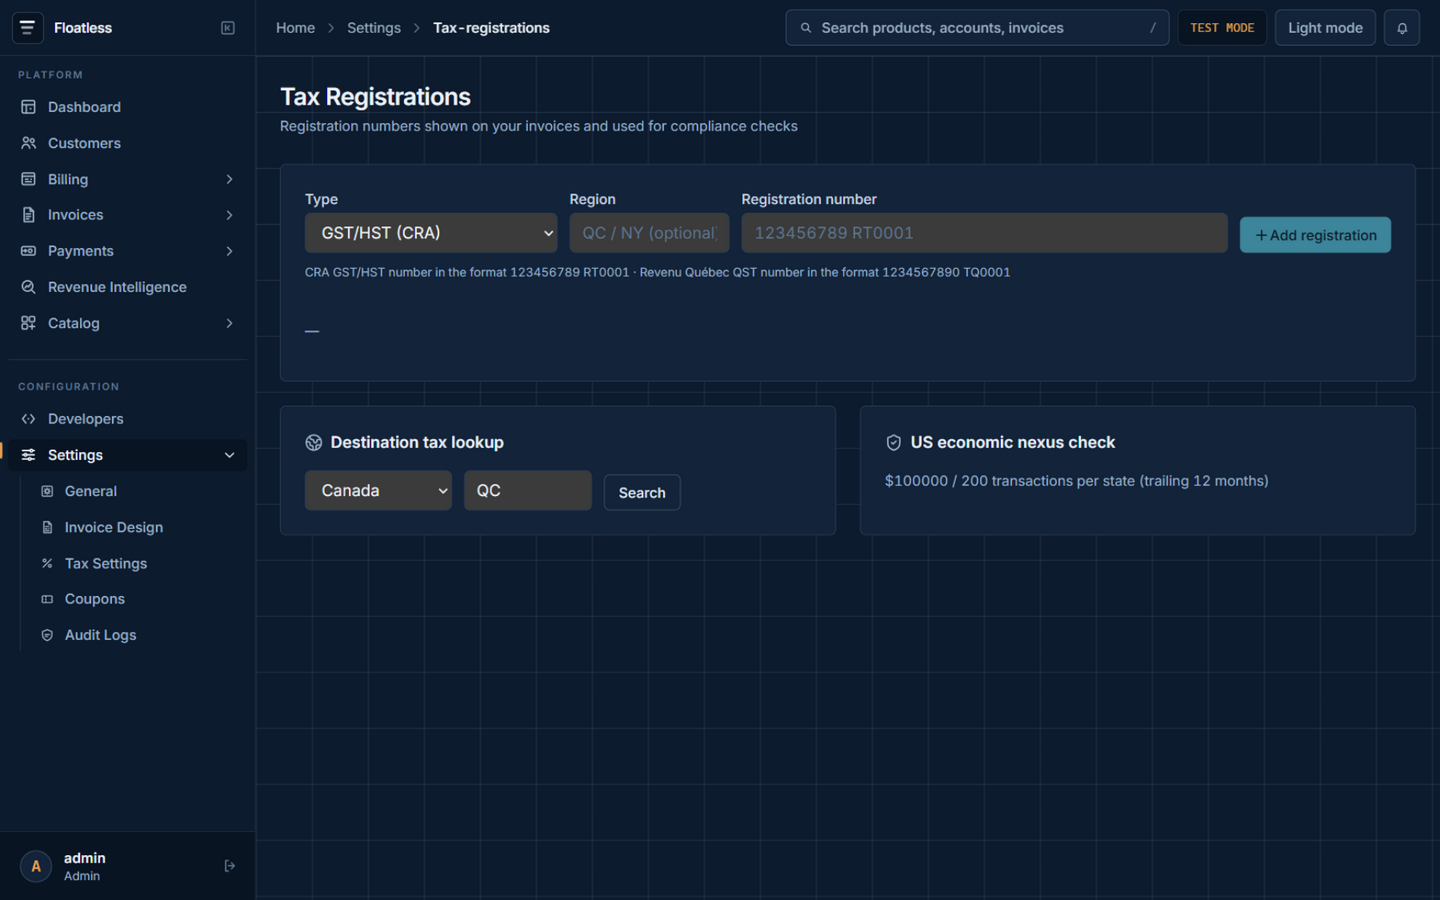Expand the Catalog submenu chevron
The height and width of the screenshot is (900, 1440).
pos(229,323)
